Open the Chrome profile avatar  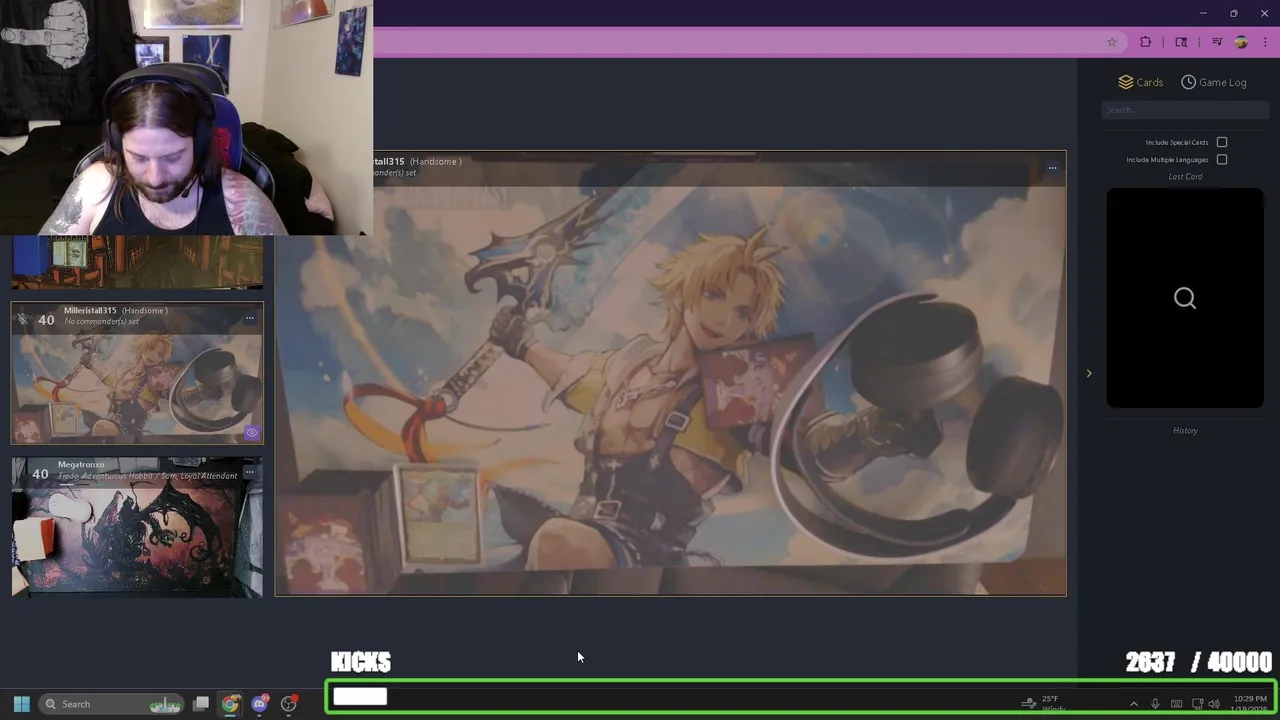[1241, 42]
